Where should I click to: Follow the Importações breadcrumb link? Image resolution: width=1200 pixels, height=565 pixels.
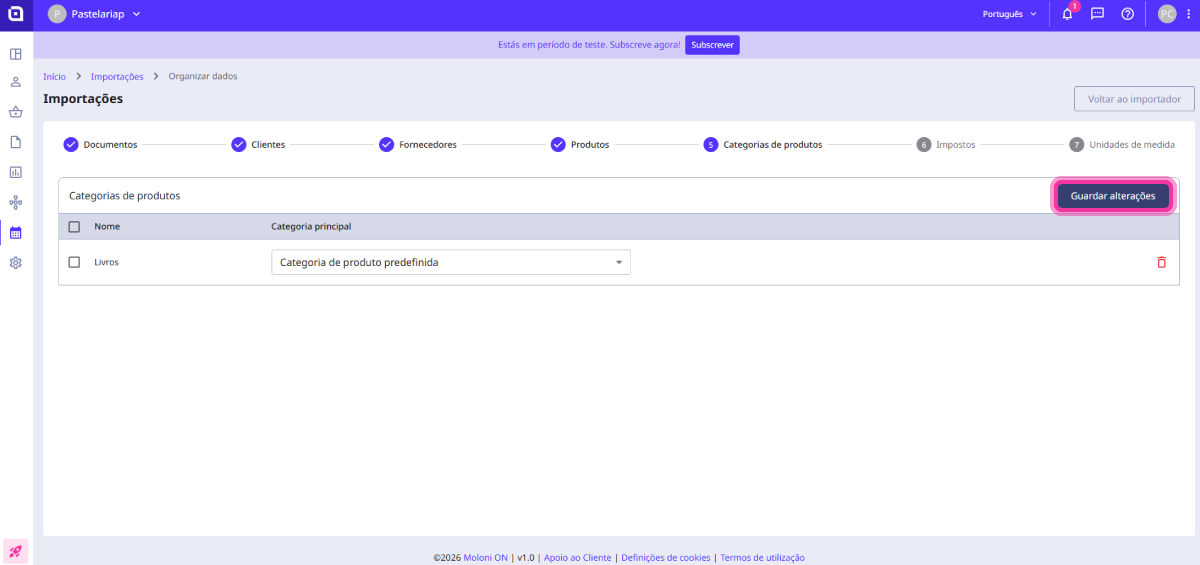[x=117, y=76]
